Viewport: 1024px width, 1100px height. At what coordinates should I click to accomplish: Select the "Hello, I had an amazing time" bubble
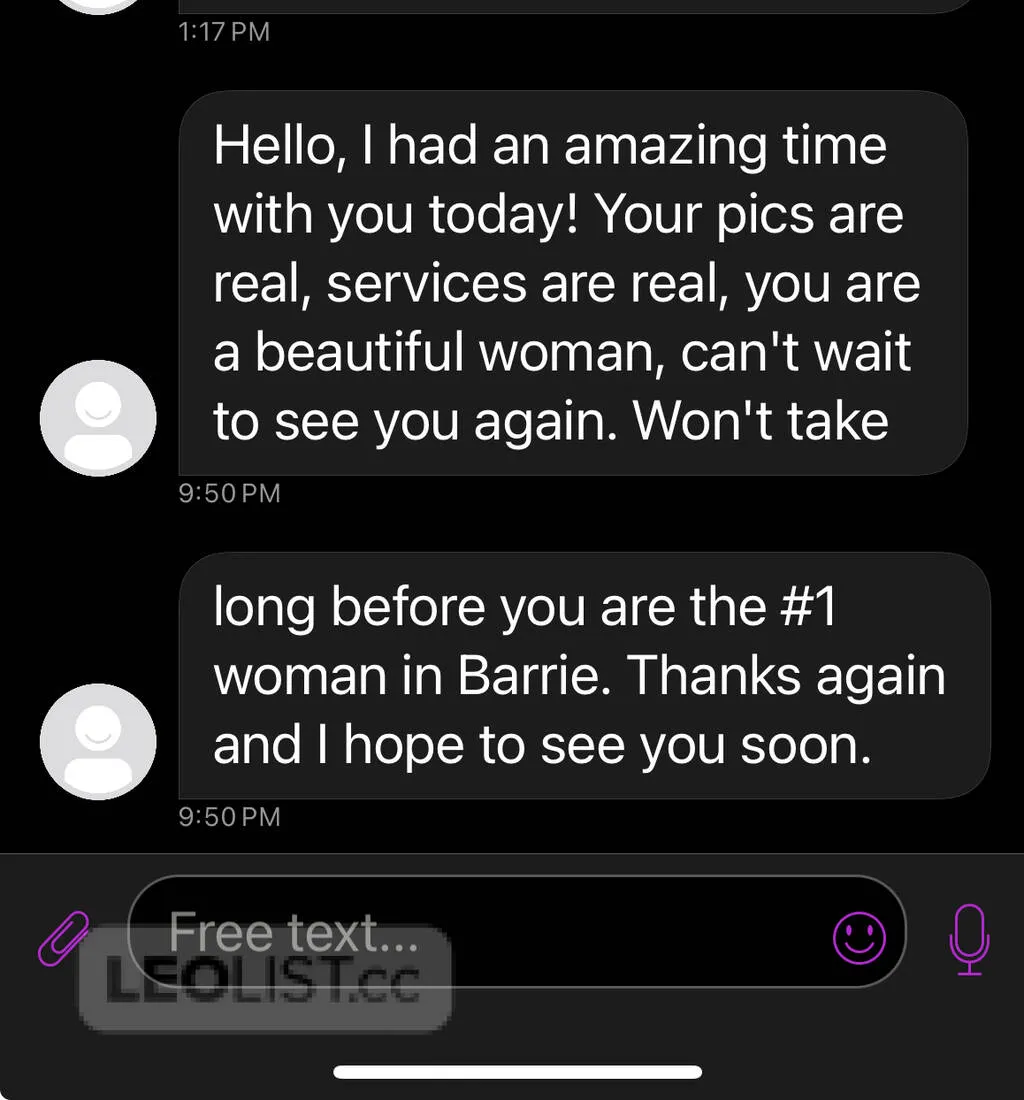(573, 283)
